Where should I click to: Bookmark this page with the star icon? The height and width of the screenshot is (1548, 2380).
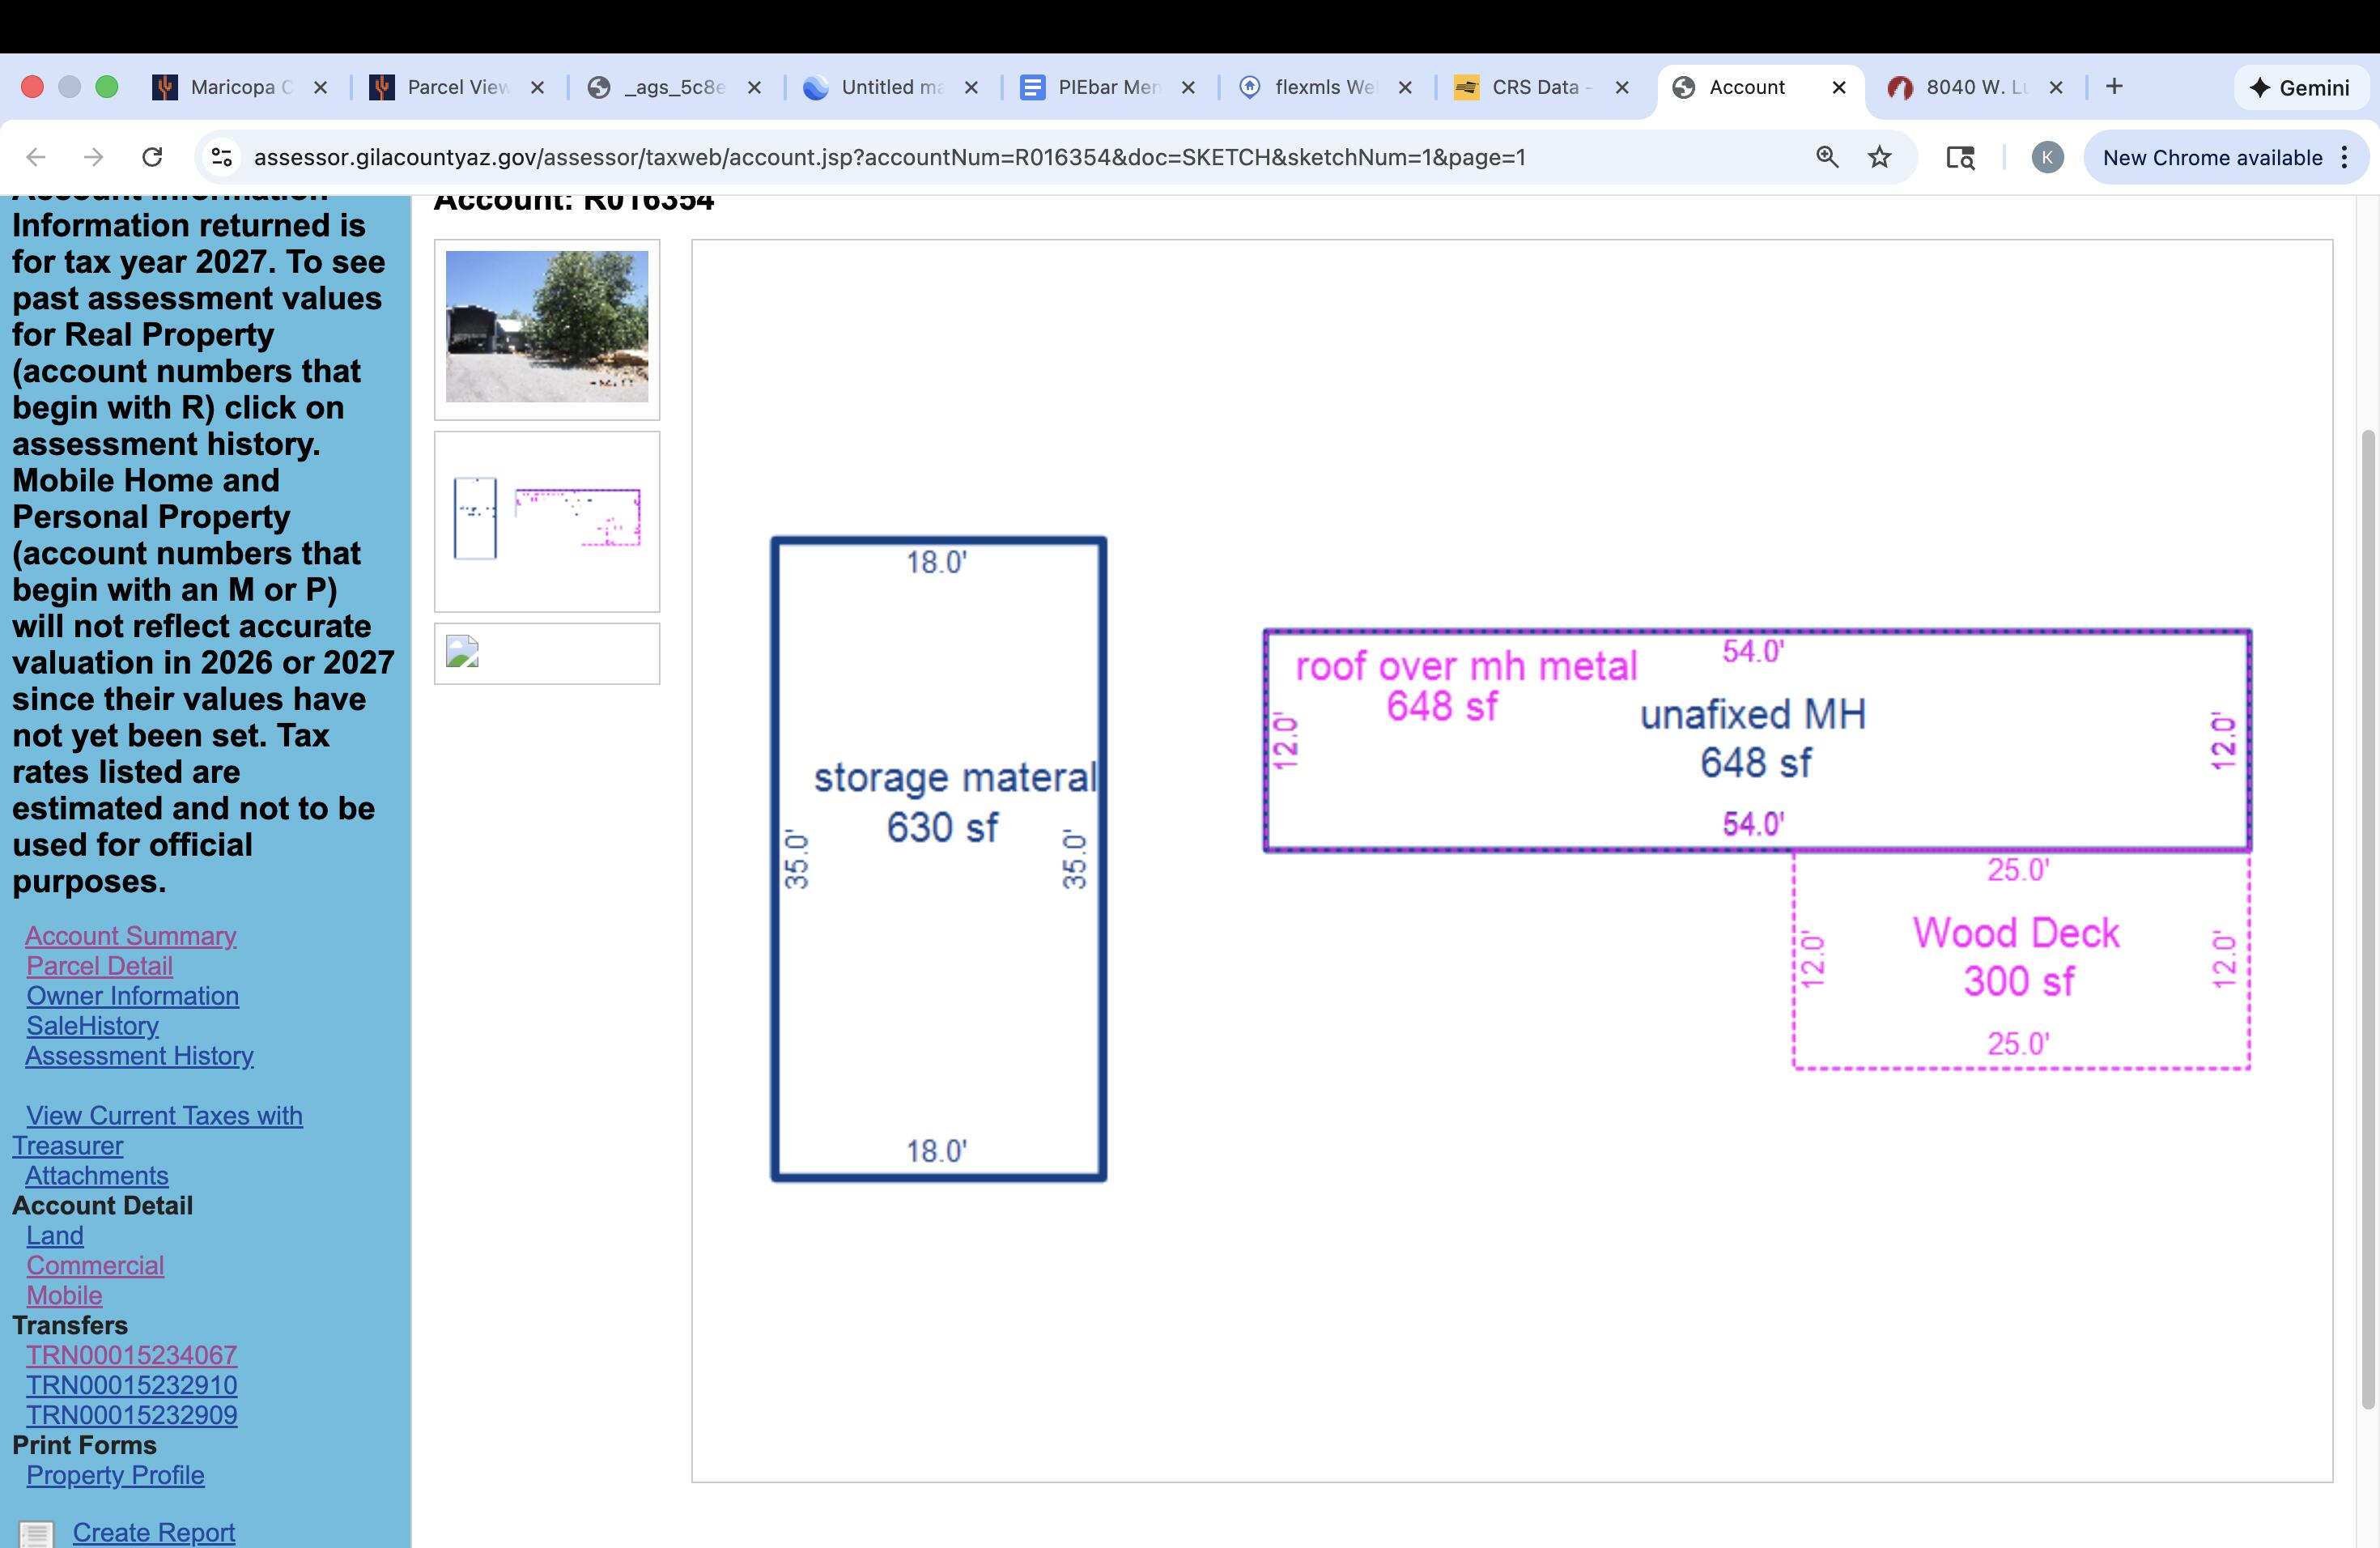click(x=1880, y=157)
